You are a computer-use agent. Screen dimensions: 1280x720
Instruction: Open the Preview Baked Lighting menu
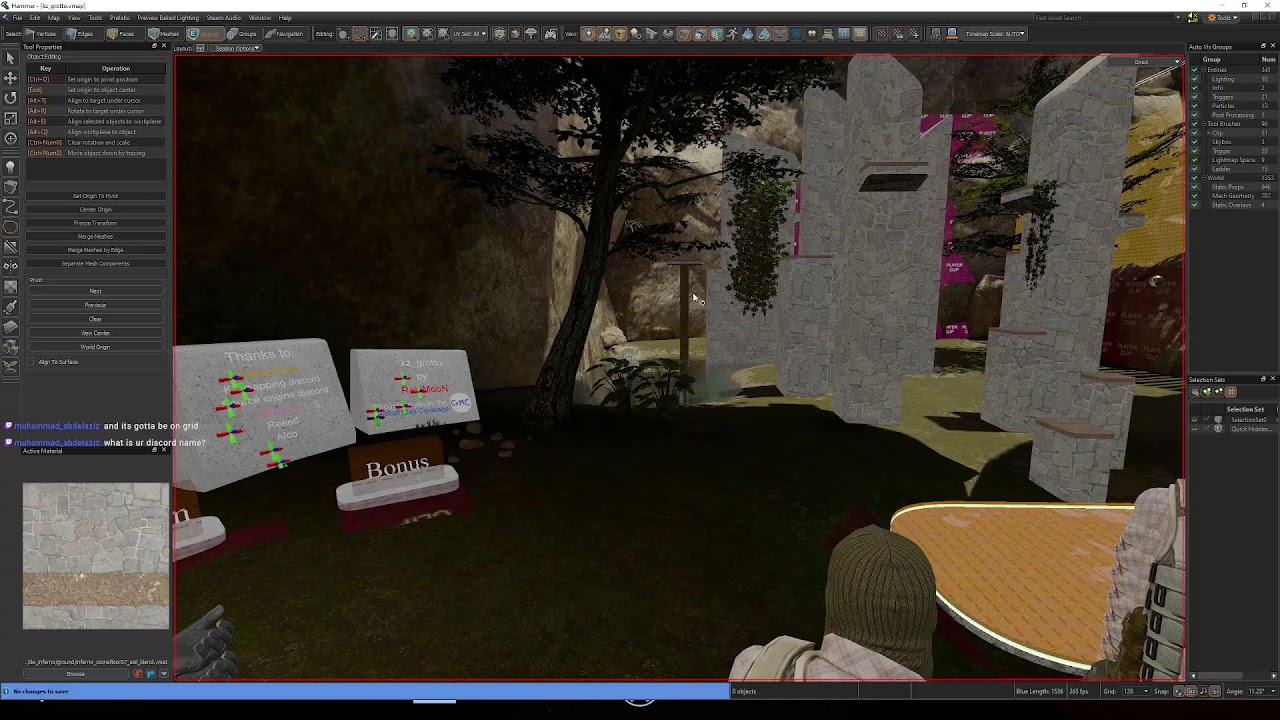168,18
